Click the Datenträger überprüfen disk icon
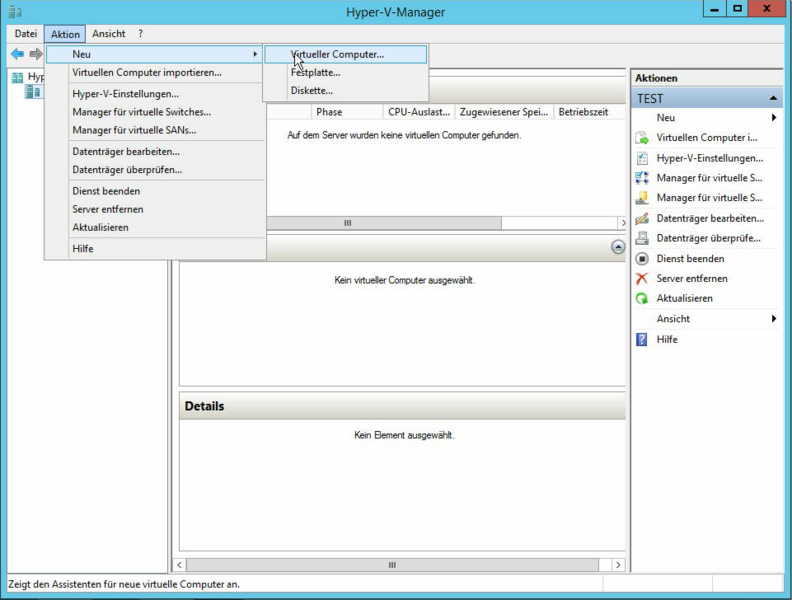This screenshot has height=600, width=792. click(x=642, y=238)
